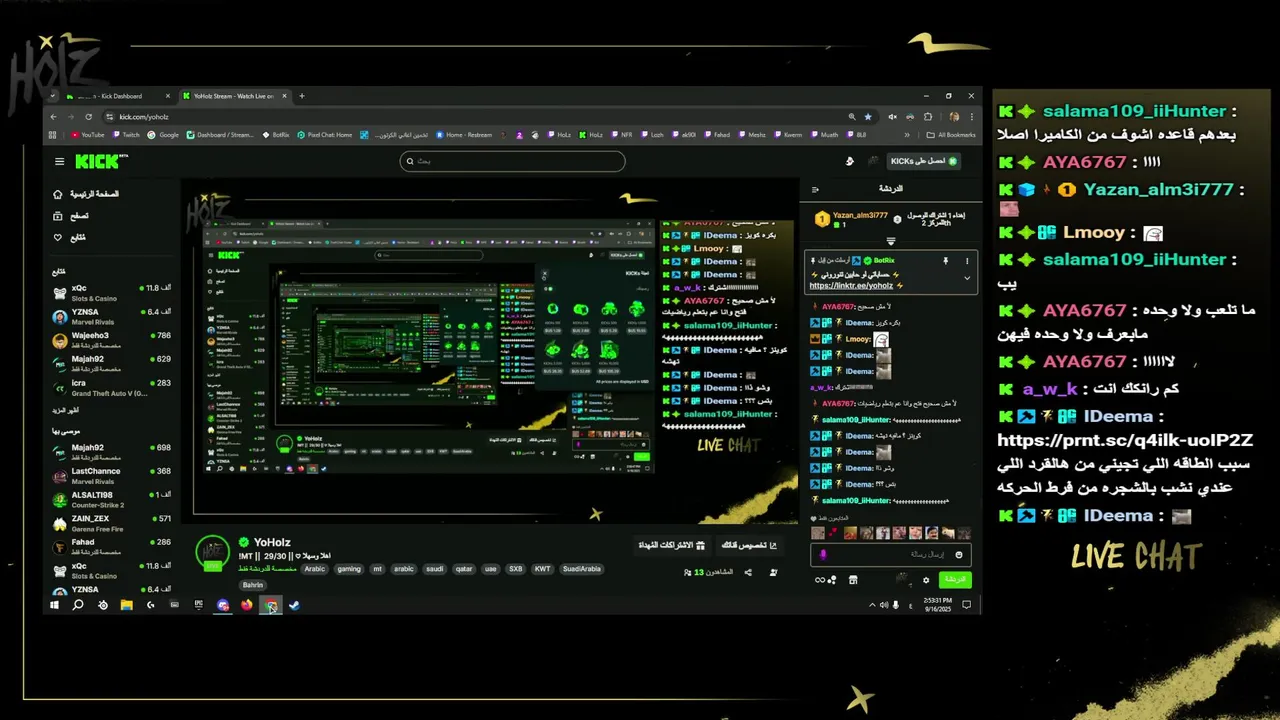Open icra Grand Theft Auto V channel

click(x=112, y=387)
